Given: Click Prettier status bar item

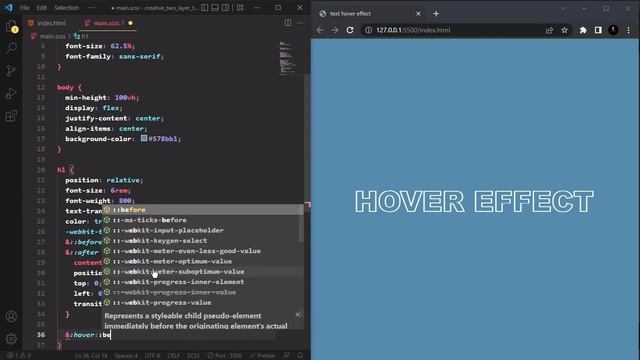Looking at the screenshot, I should tap(262, 356).
